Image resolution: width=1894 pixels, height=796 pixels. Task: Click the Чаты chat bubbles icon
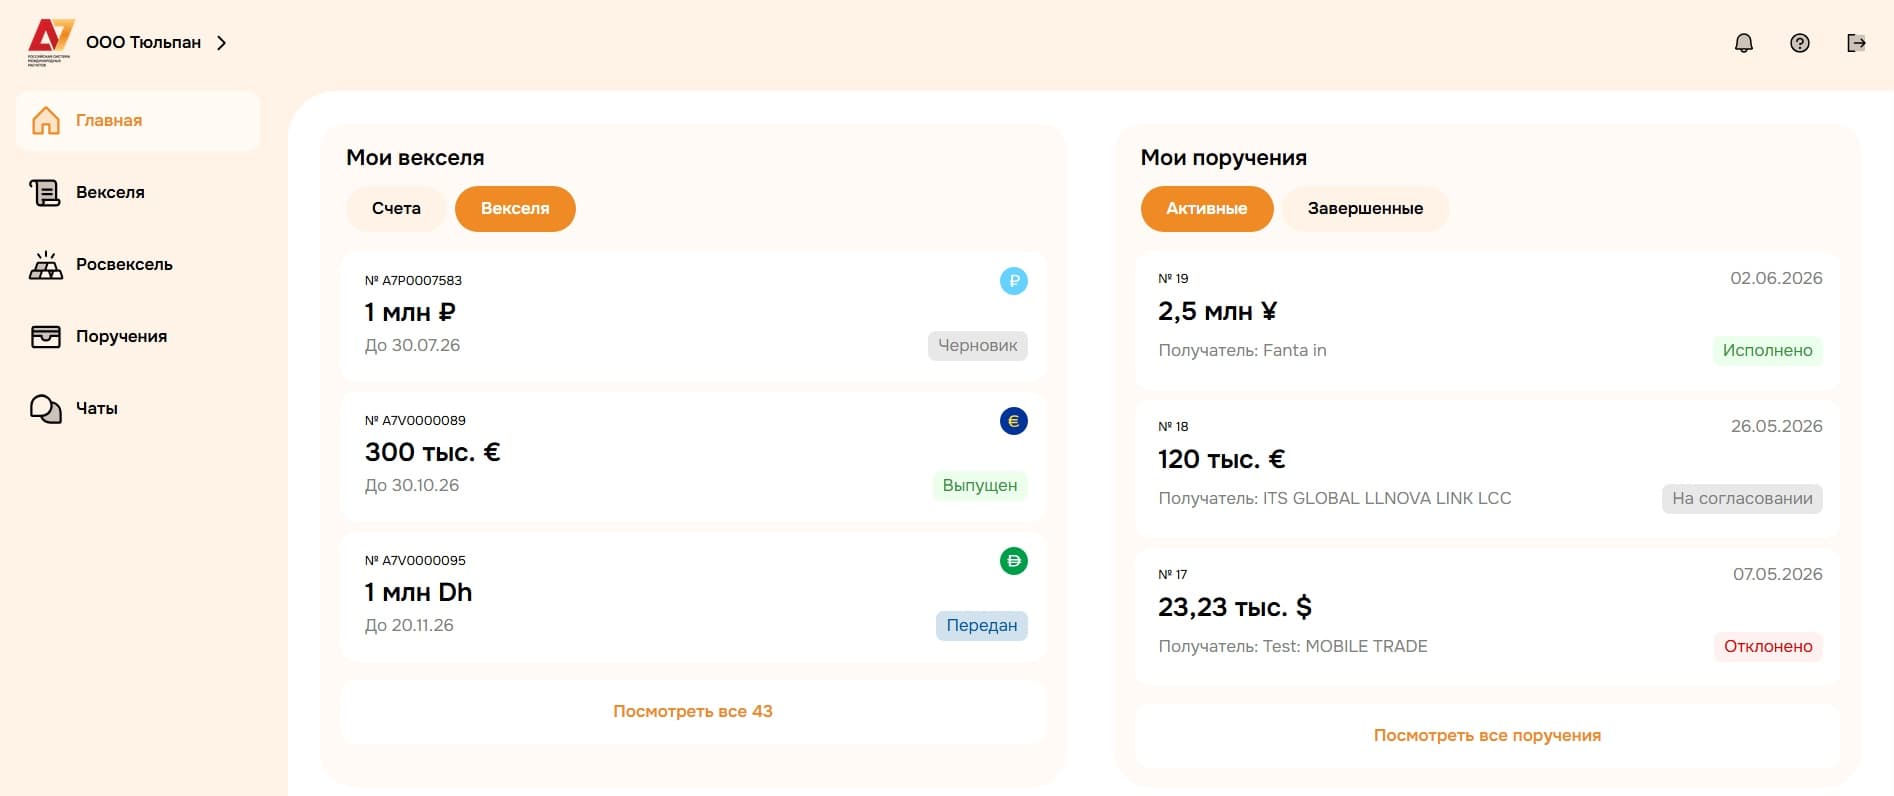pyautogui.click(x=46, y=408)
